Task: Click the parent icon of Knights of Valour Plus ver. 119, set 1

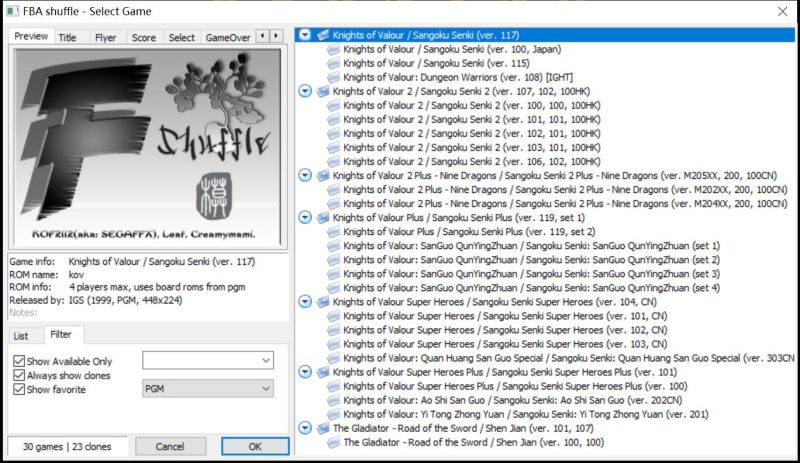Action: click(x=323, y=218)
